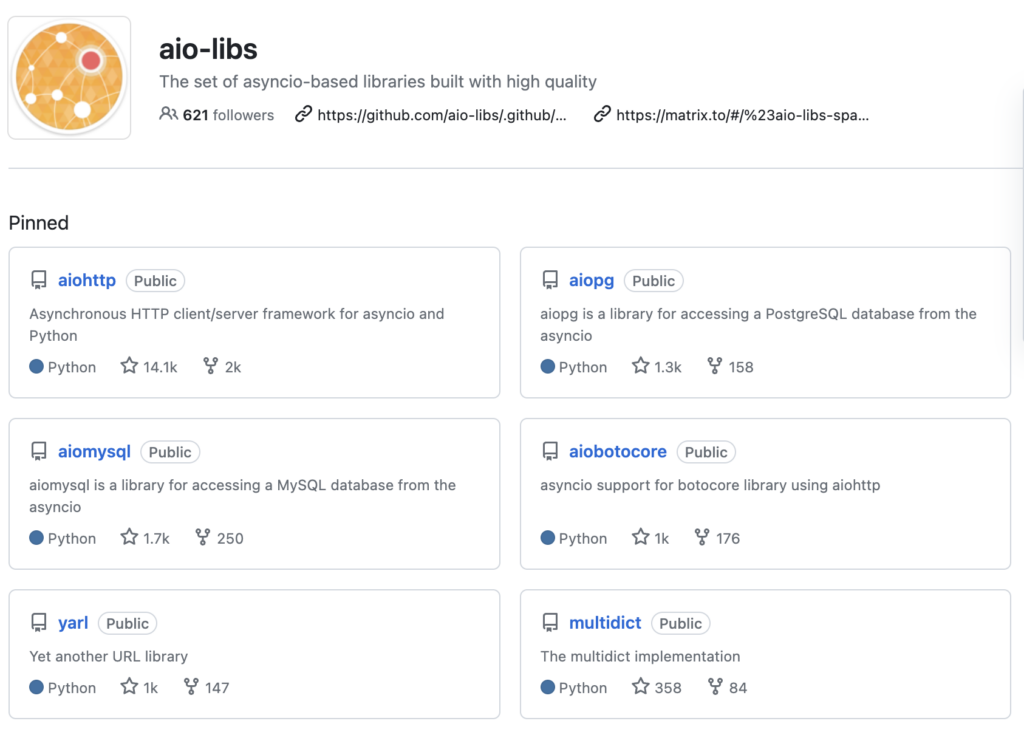Viewport: 1024px width, 752px height.
Task: Click the repository icon beside aiomysql
Action: (x=39, y=451)
